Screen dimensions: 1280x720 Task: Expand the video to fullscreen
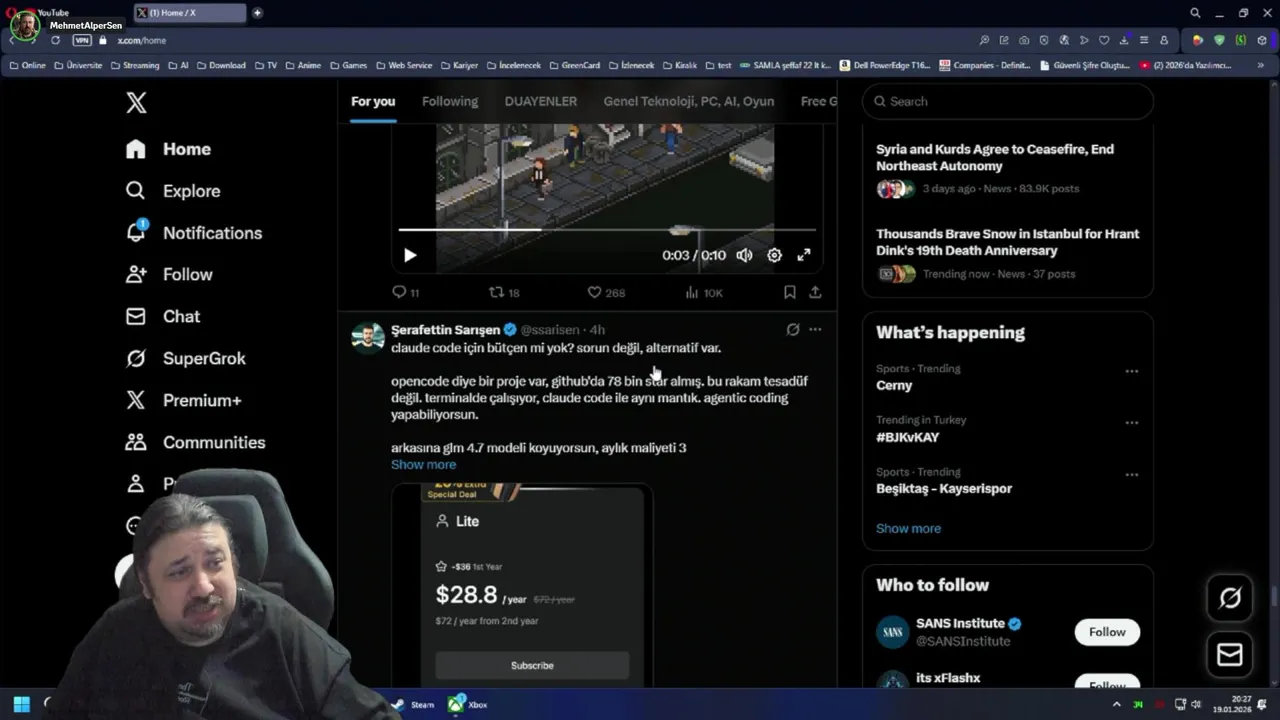coord(804,255)
